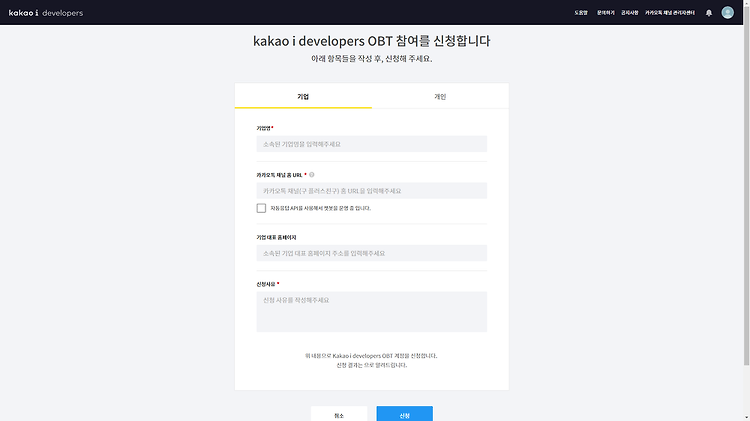Open the notification bell icon
Image resolution: width=750 pixels, height=421 pixels.
pos(708,13)
